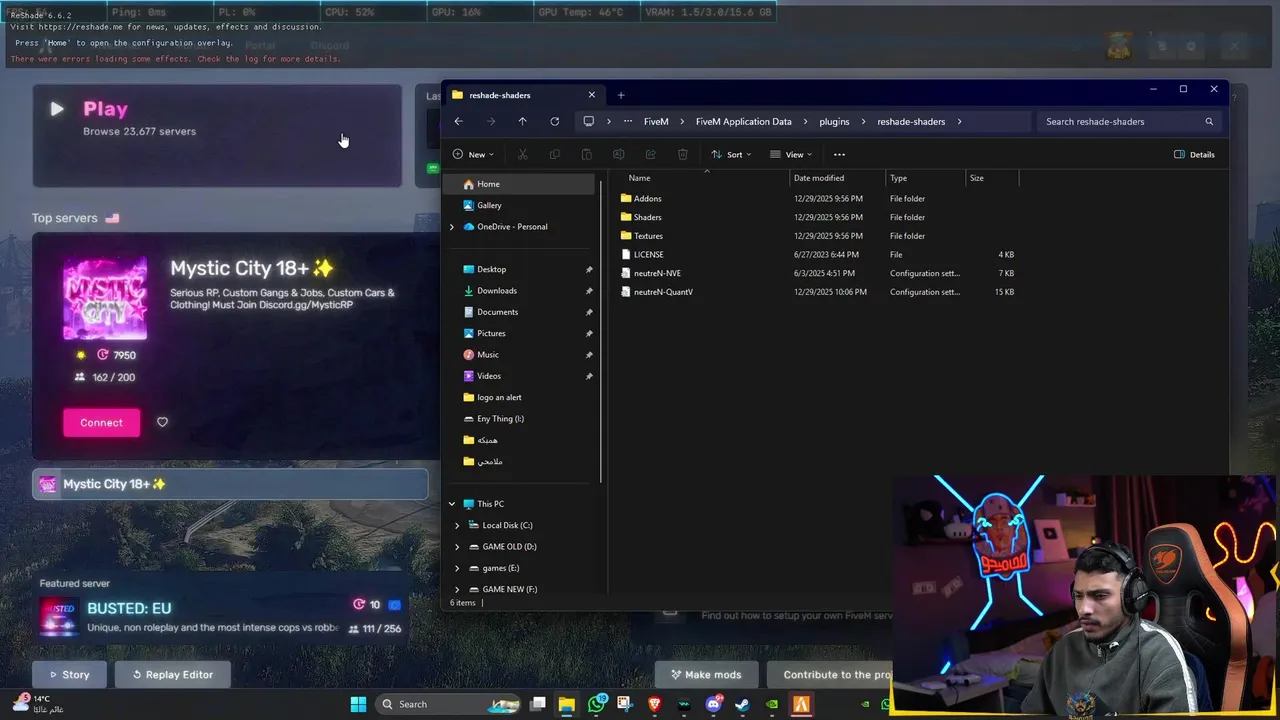Go up one folder level in Explorer
Image resolution: width=1280 pixels, height=720 pixels.
point(522,122)
